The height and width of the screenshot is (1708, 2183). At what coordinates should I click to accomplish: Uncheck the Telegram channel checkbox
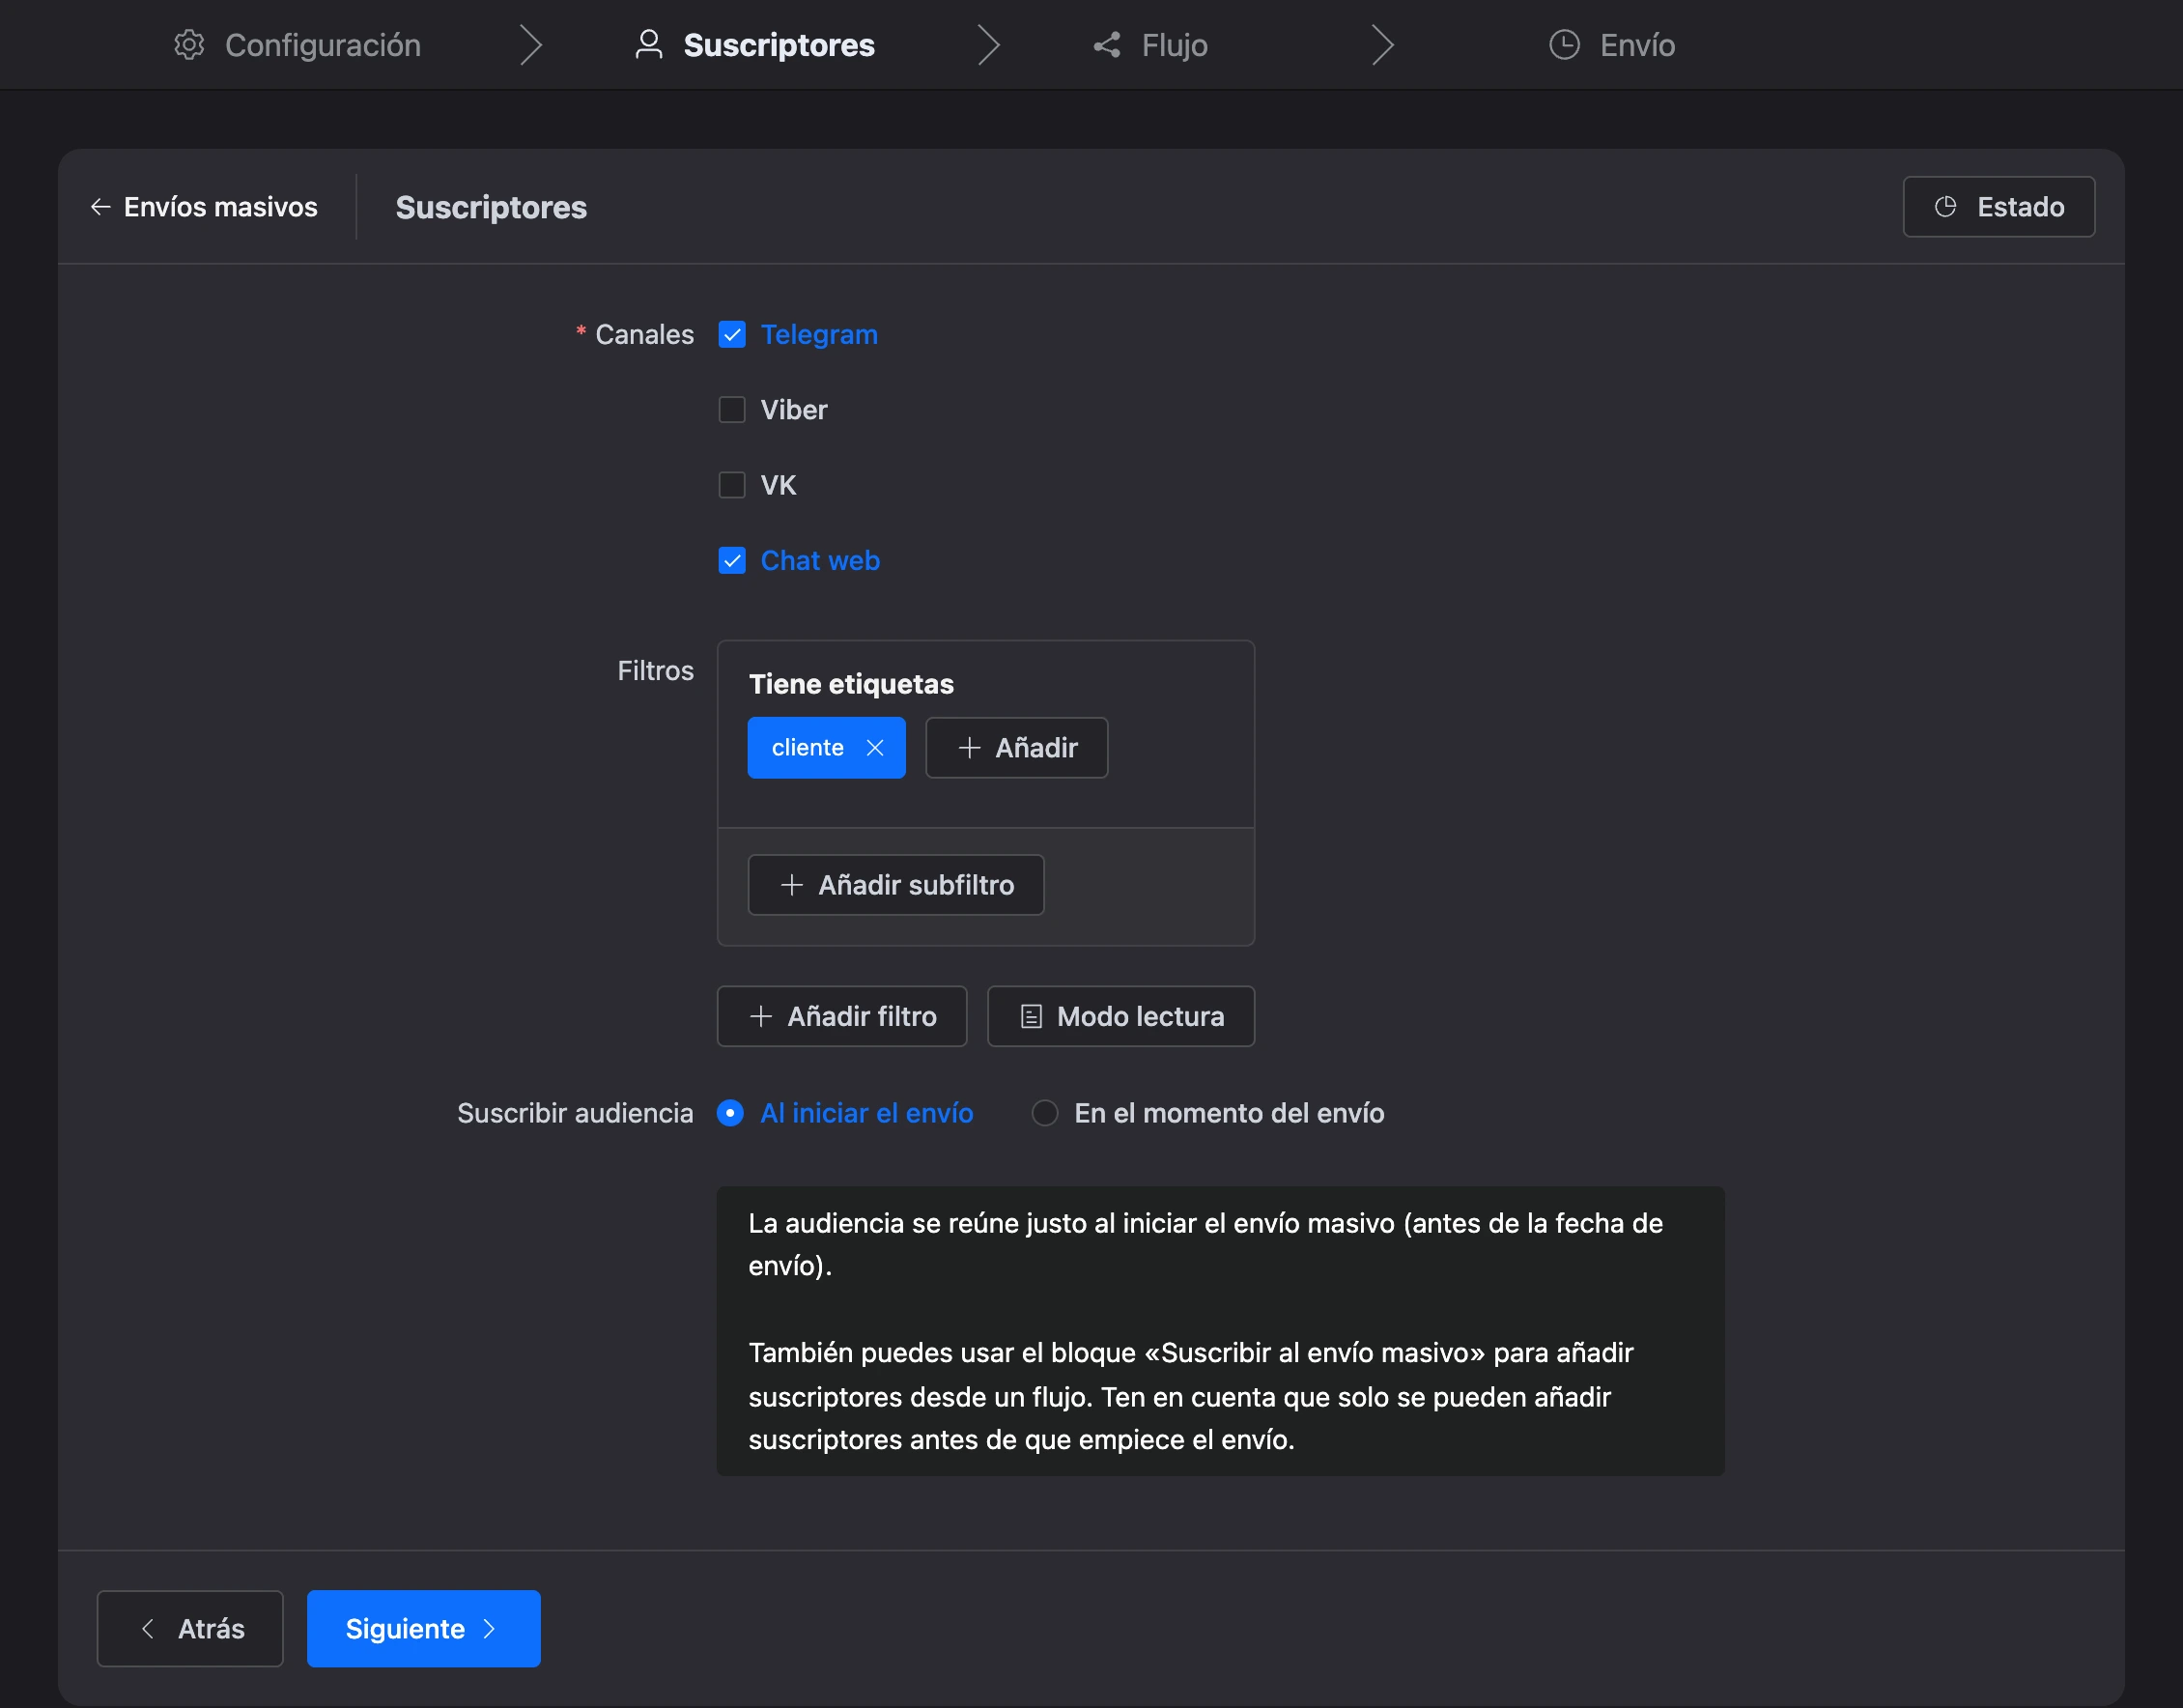732,335
